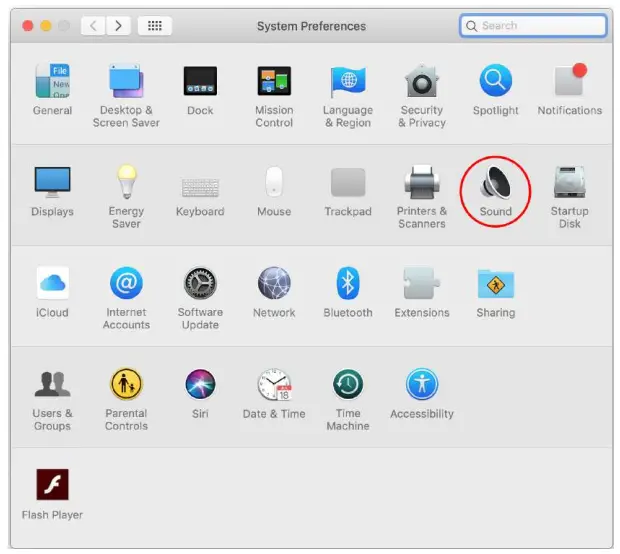
Task: Click the Show All grid button
Action: coord(155,26)
